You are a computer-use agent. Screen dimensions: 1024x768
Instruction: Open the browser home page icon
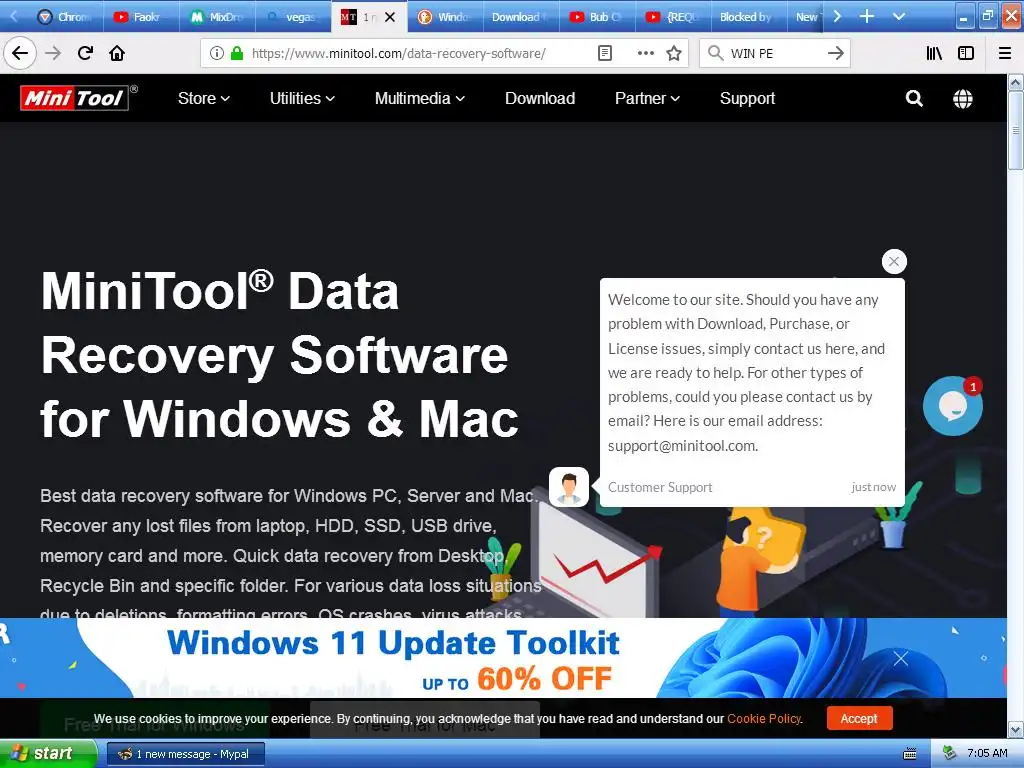coord(117,53)
